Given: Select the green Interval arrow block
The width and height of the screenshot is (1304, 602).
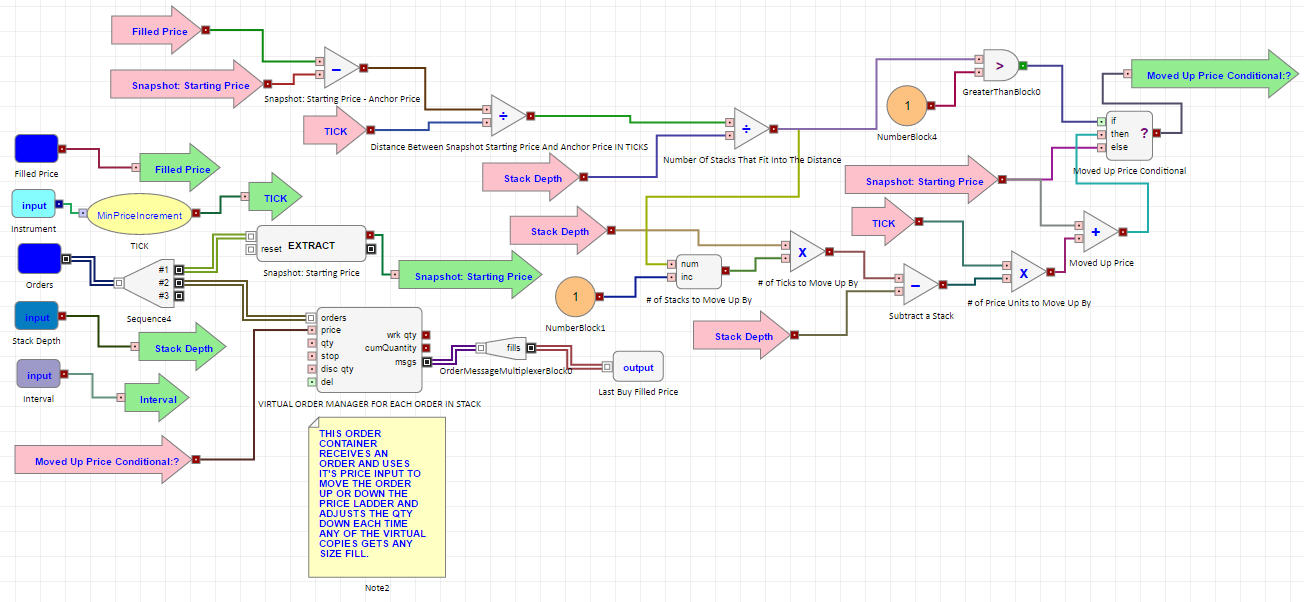Looking at the screenshot, I should pyautogui.click(x=157, y=400).
